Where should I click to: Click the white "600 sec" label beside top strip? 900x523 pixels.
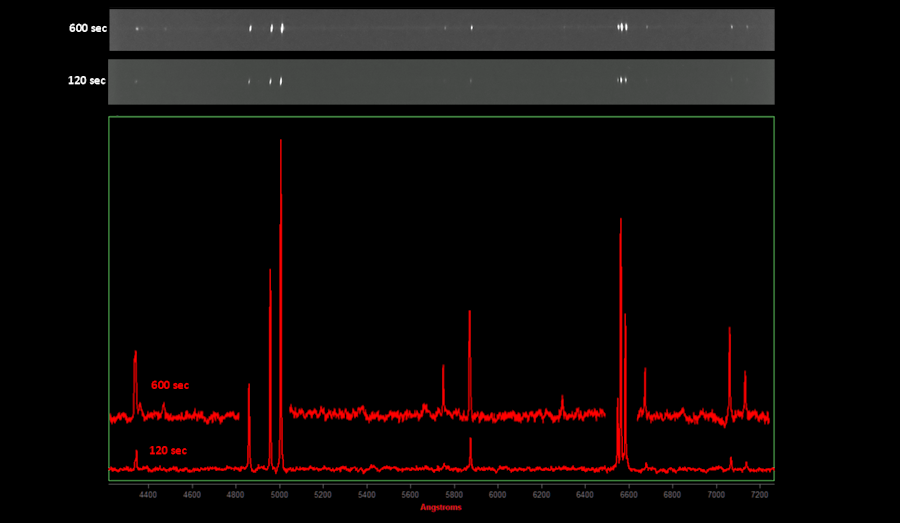(x=86, y=28)
